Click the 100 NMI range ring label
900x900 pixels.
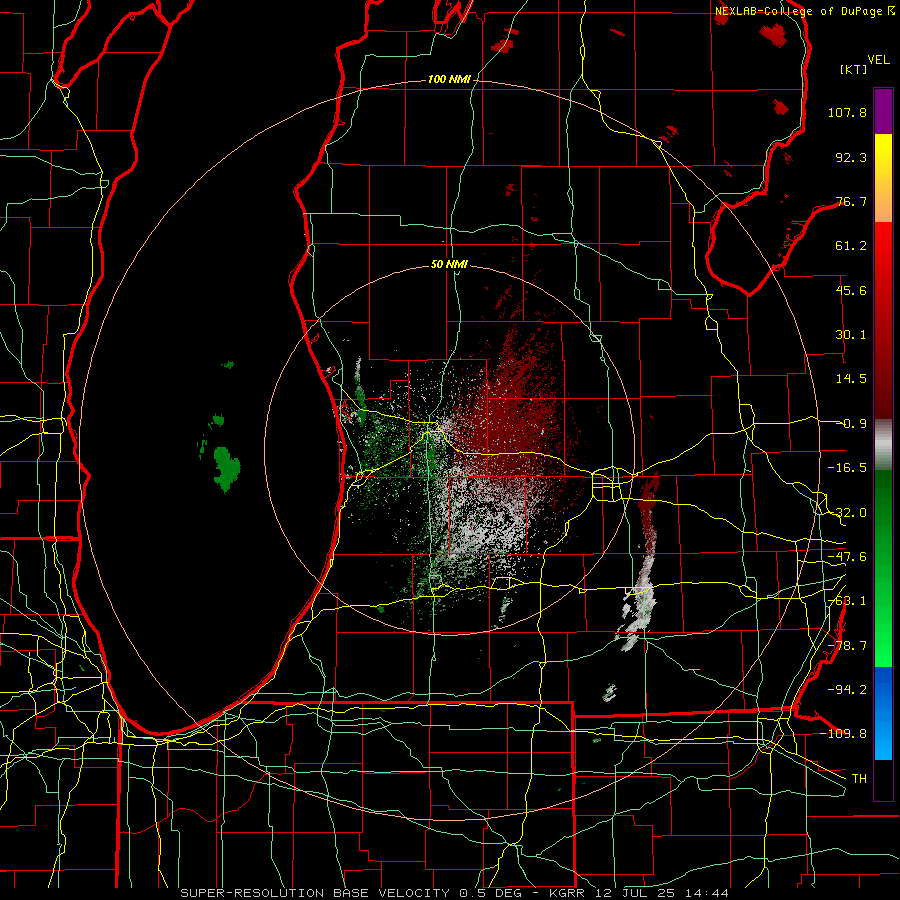click(x=449, y=79)
